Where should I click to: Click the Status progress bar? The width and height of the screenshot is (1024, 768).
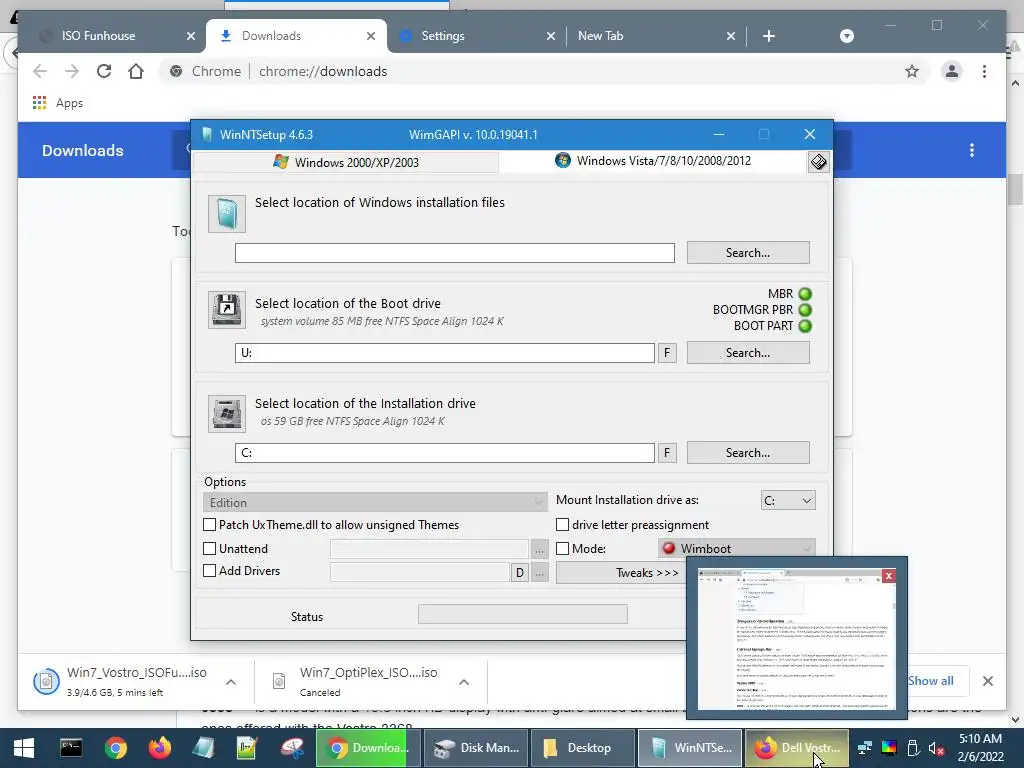coord(522,614)
